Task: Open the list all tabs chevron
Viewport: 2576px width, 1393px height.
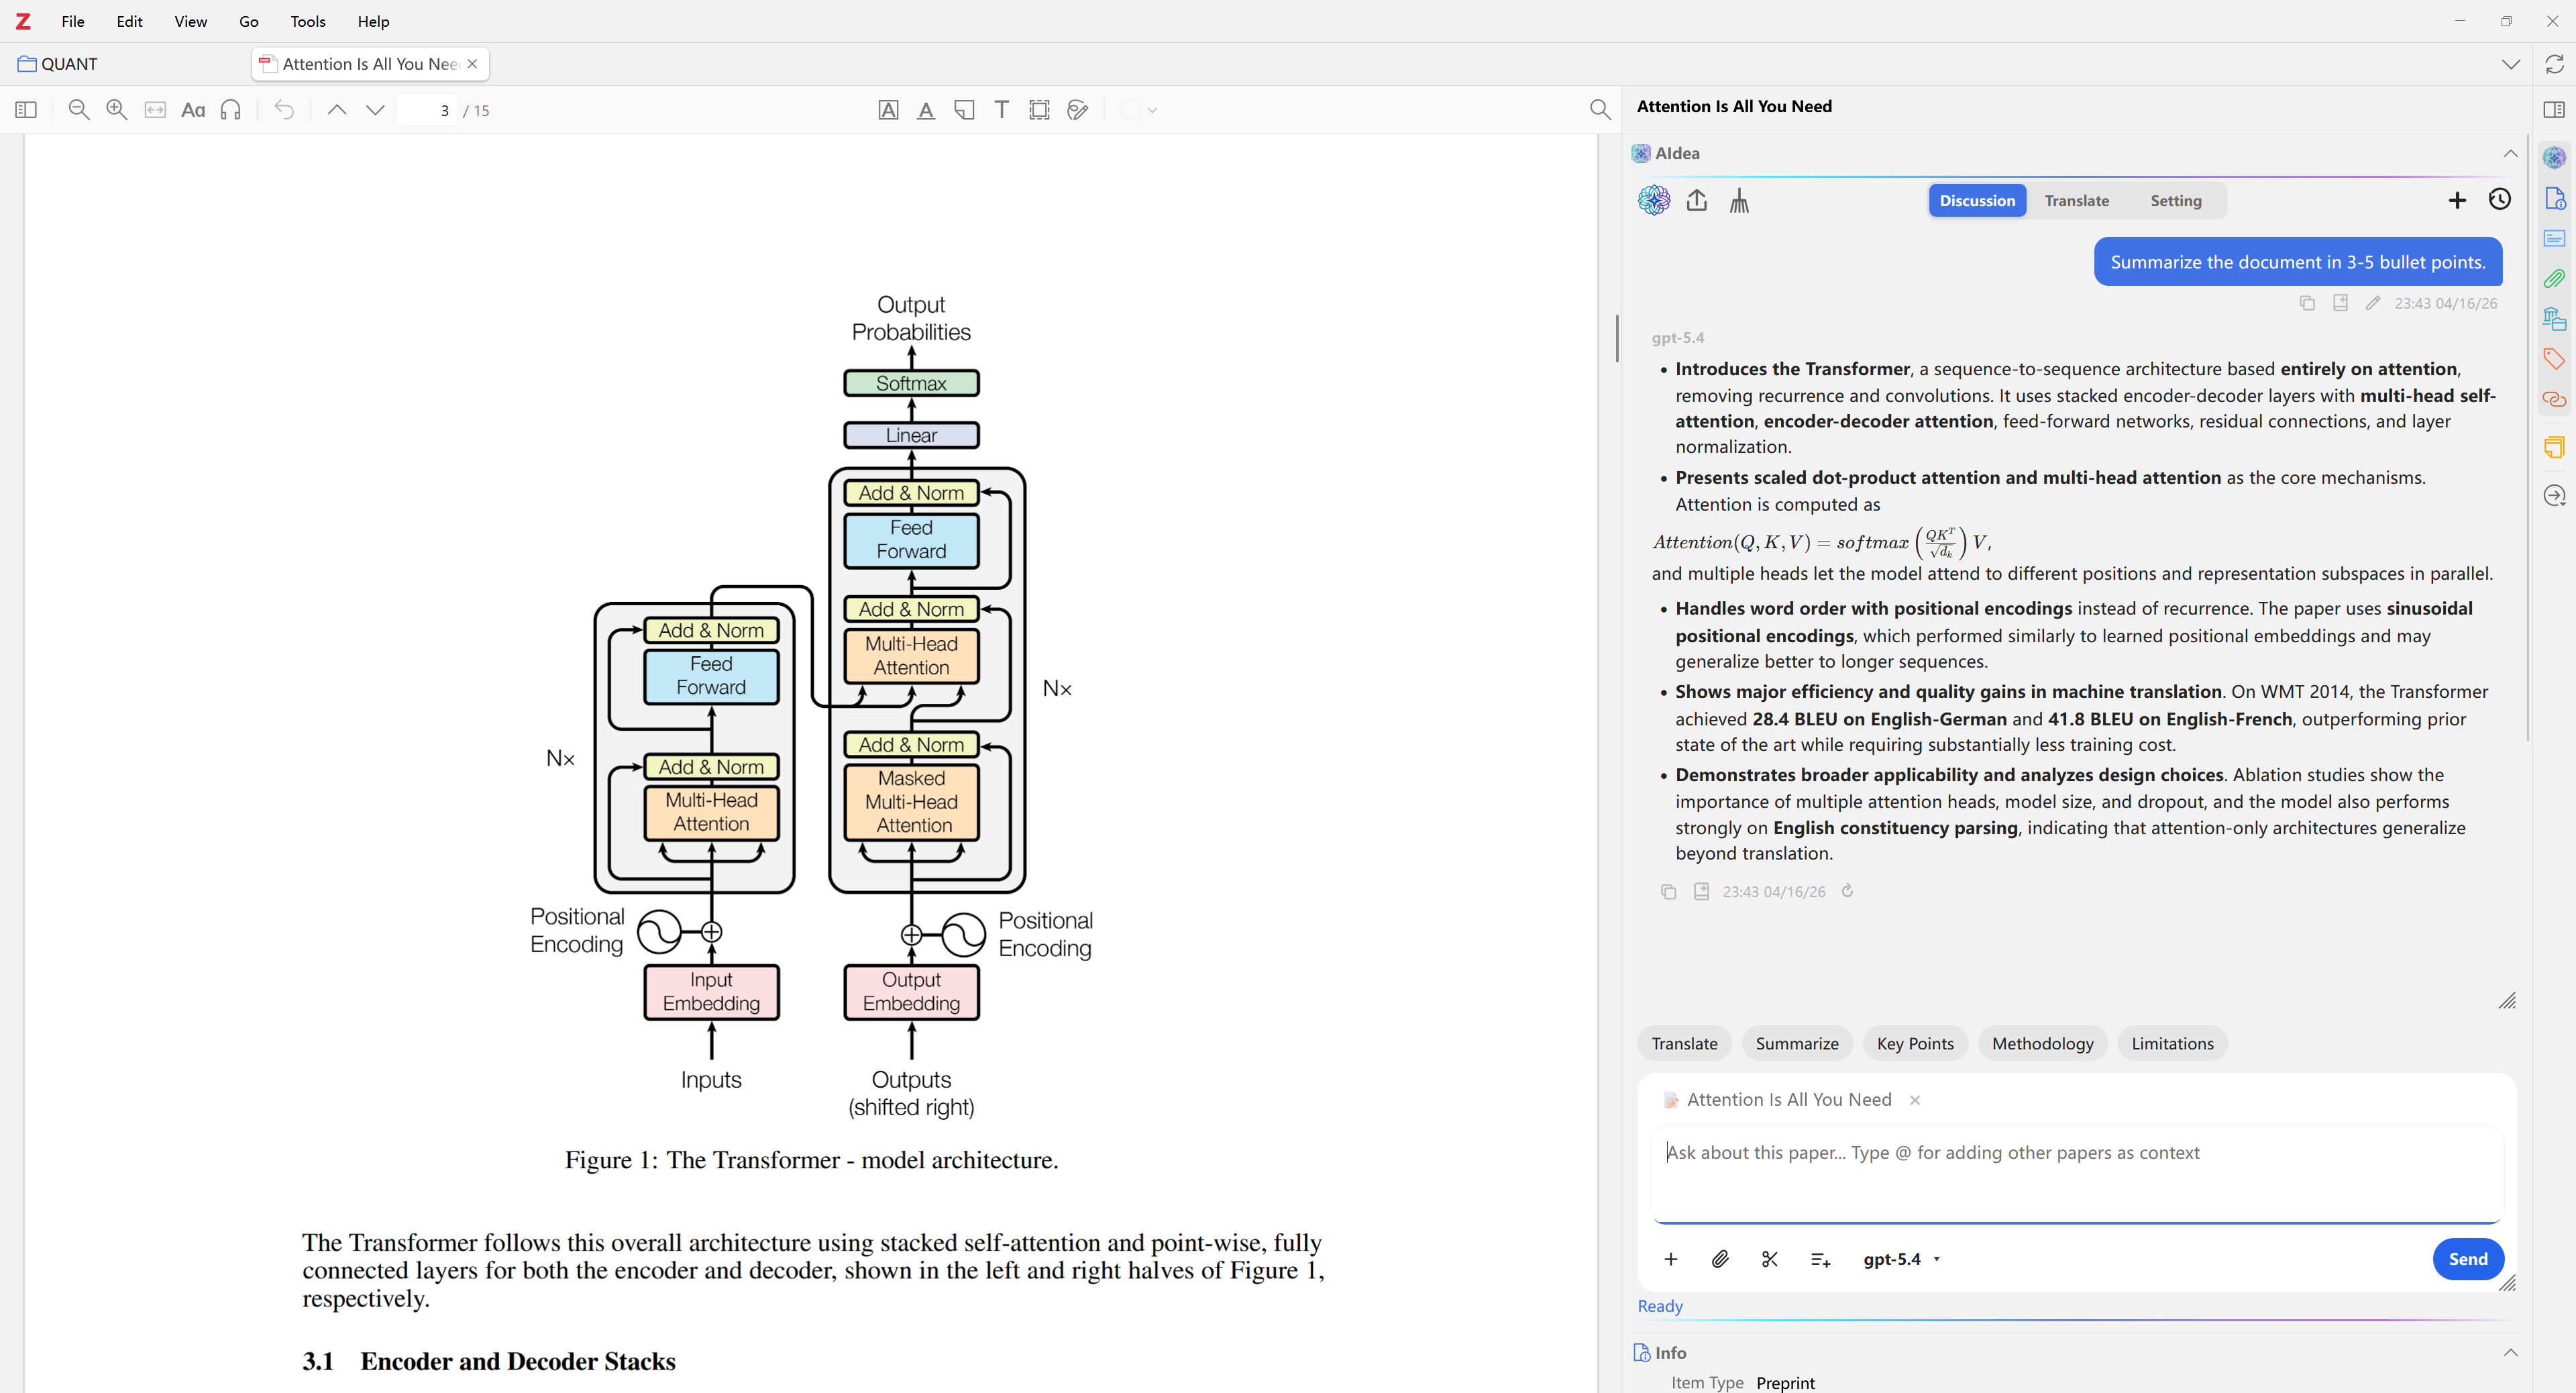Action: (2511, 64)
